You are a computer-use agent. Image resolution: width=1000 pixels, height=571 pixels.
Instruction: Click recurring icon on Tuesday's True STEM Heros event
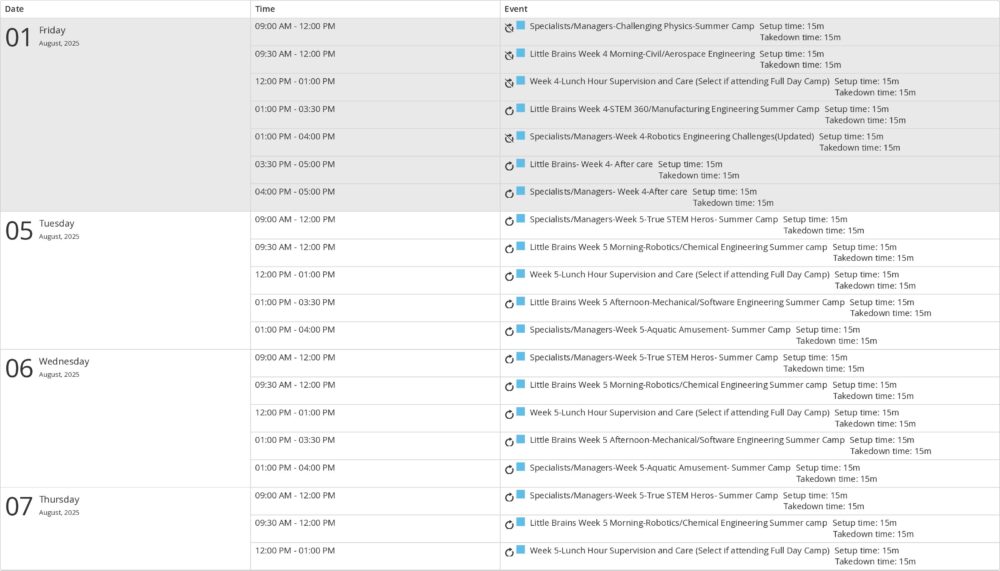tap(509, 221)
